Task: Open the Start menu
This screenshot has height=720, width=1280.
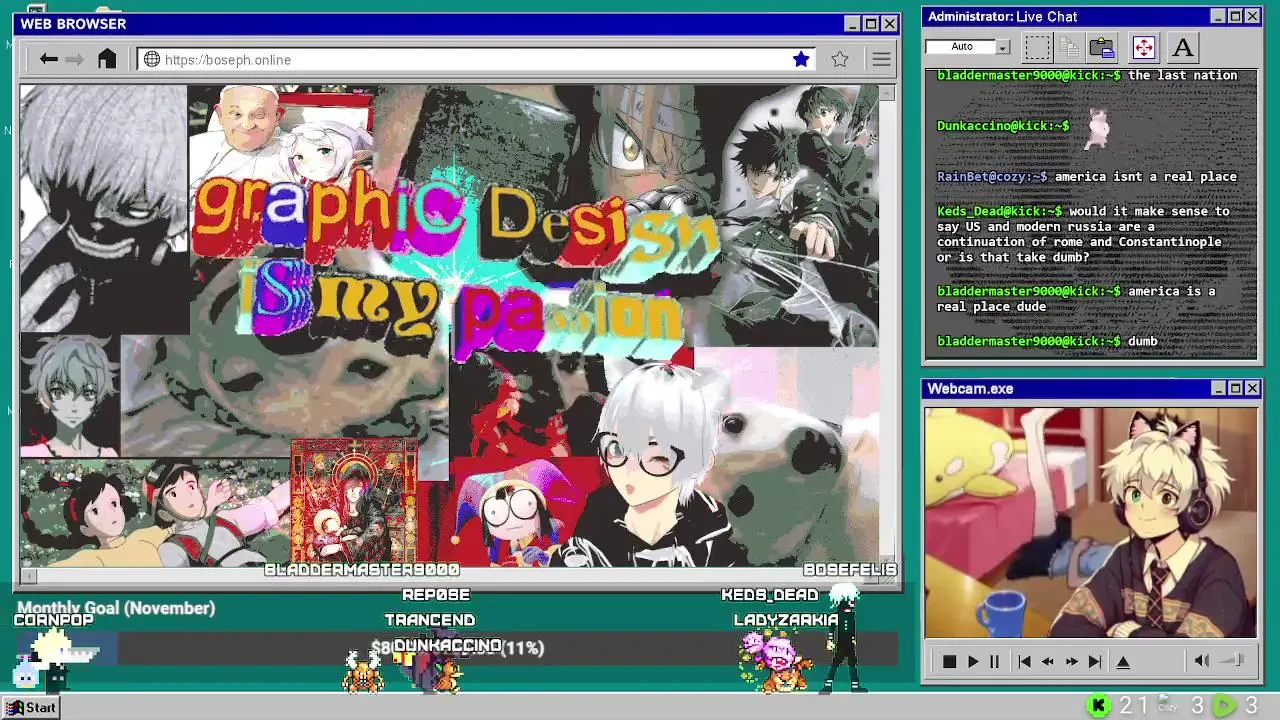Action: [32, 707]
